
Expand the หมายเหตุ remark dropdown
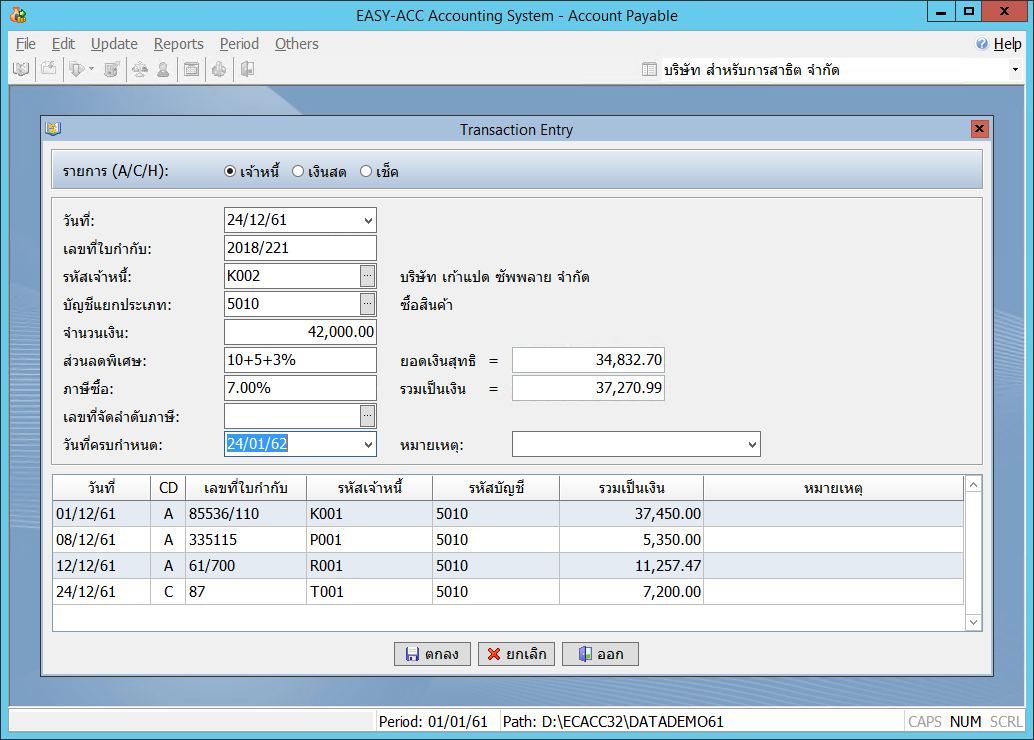click(752, 444)
